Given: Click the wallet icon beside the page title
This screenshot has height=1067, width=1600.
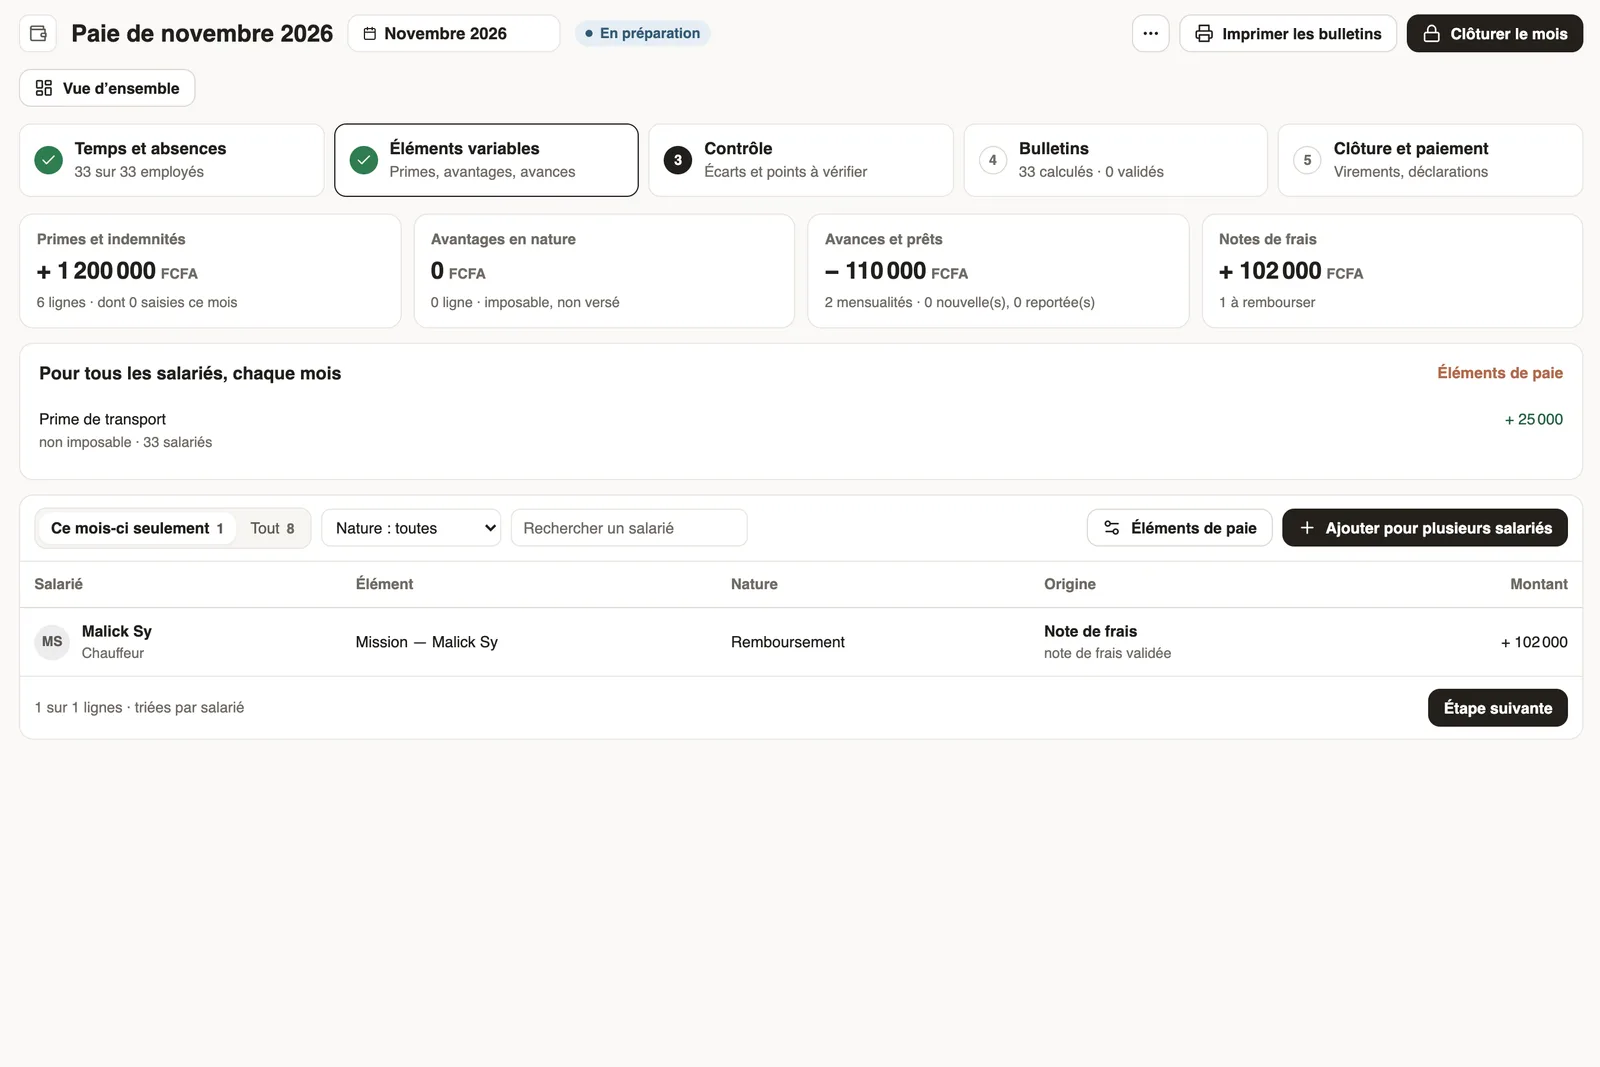Looking at the screenshot, I should click(38, 33).
